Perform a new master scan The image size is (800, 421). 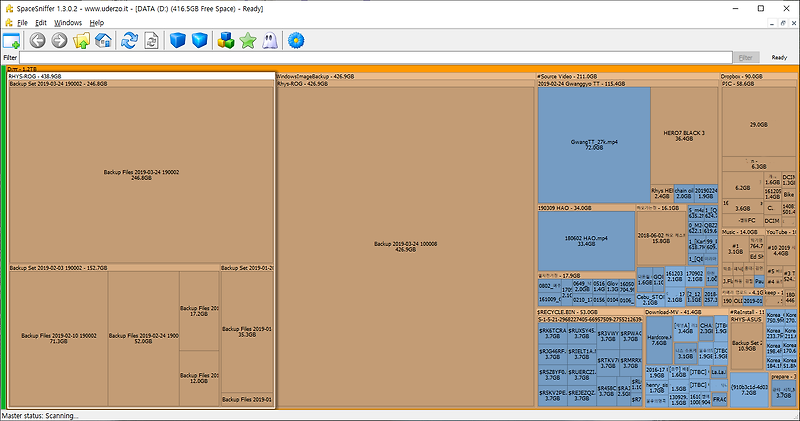[130, 40]
